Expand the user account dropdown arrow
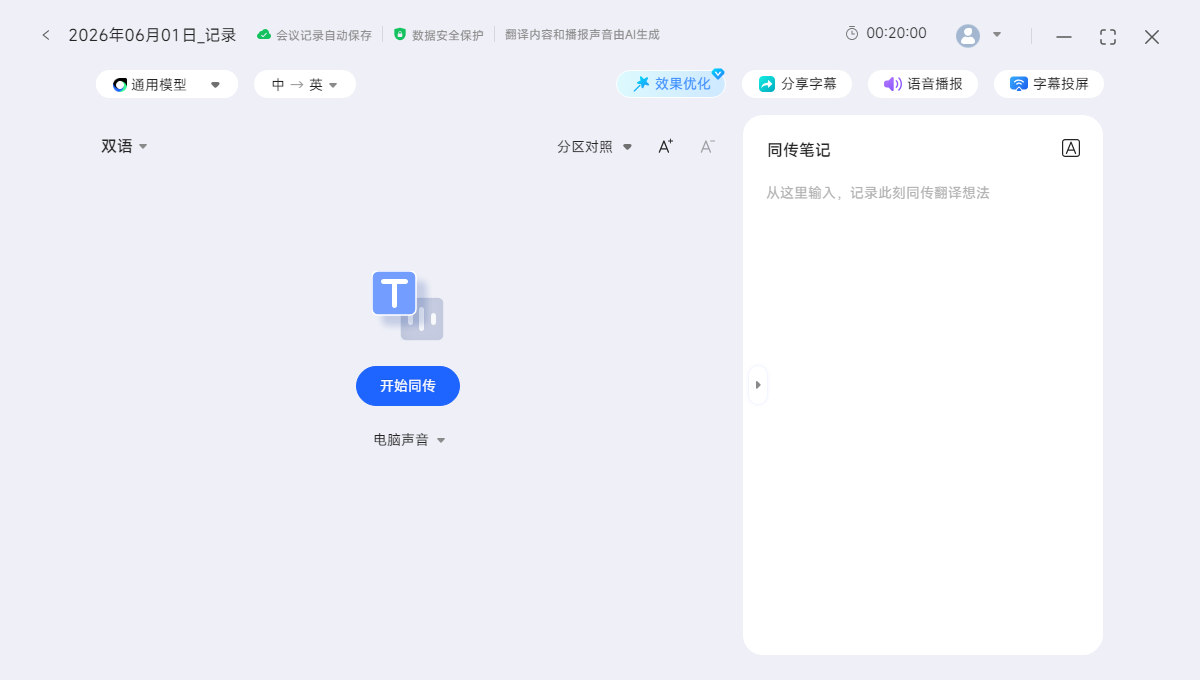This screenshot has width=1200, height=680. coord(997,35)
